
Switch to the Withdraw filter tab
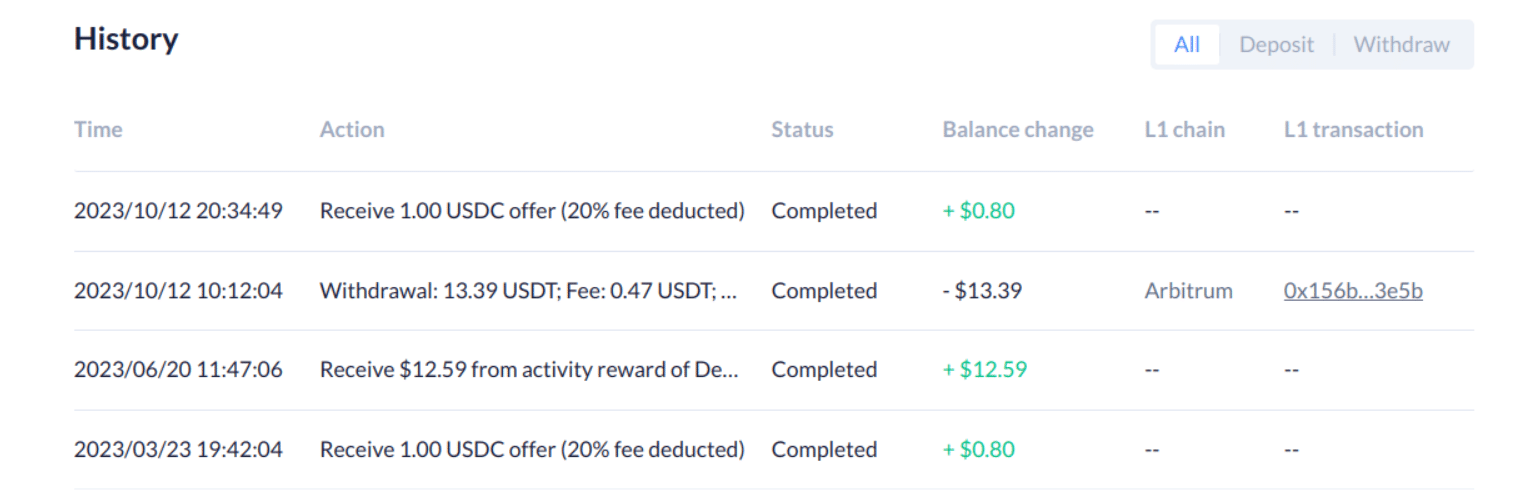point(1401,45)
